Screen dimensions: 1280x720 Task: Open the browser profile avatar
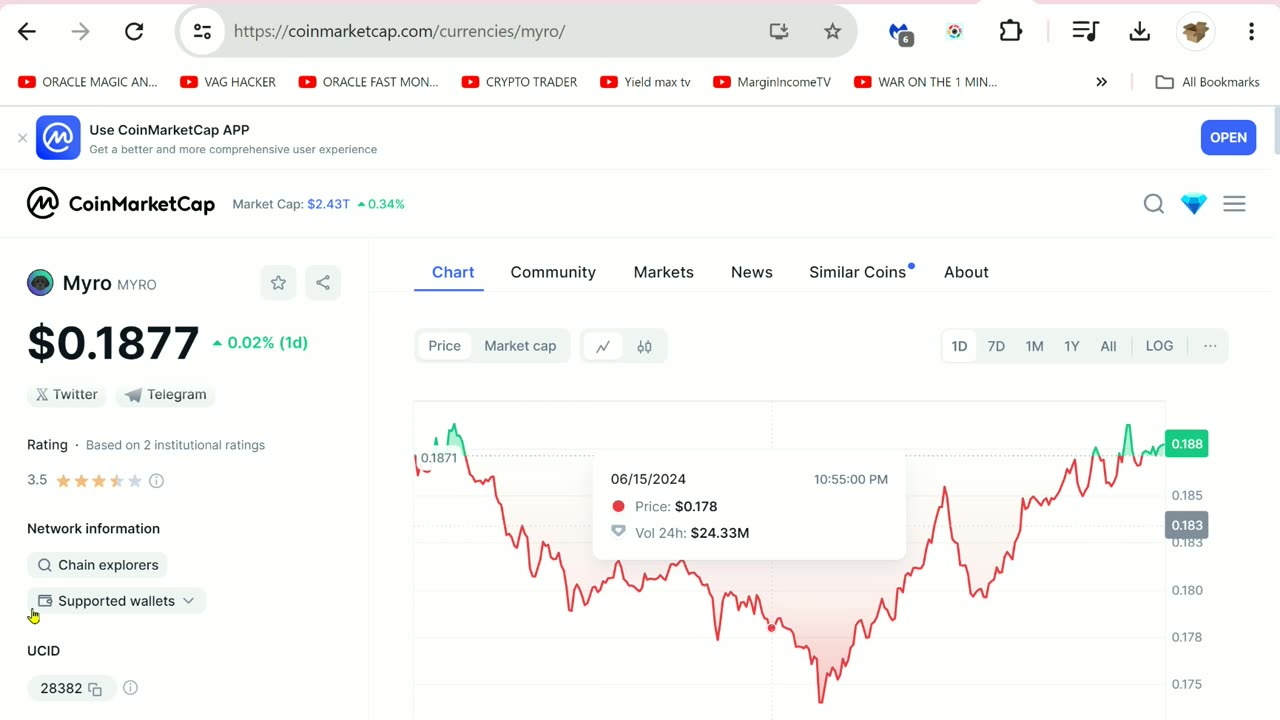click(1195, 31)
